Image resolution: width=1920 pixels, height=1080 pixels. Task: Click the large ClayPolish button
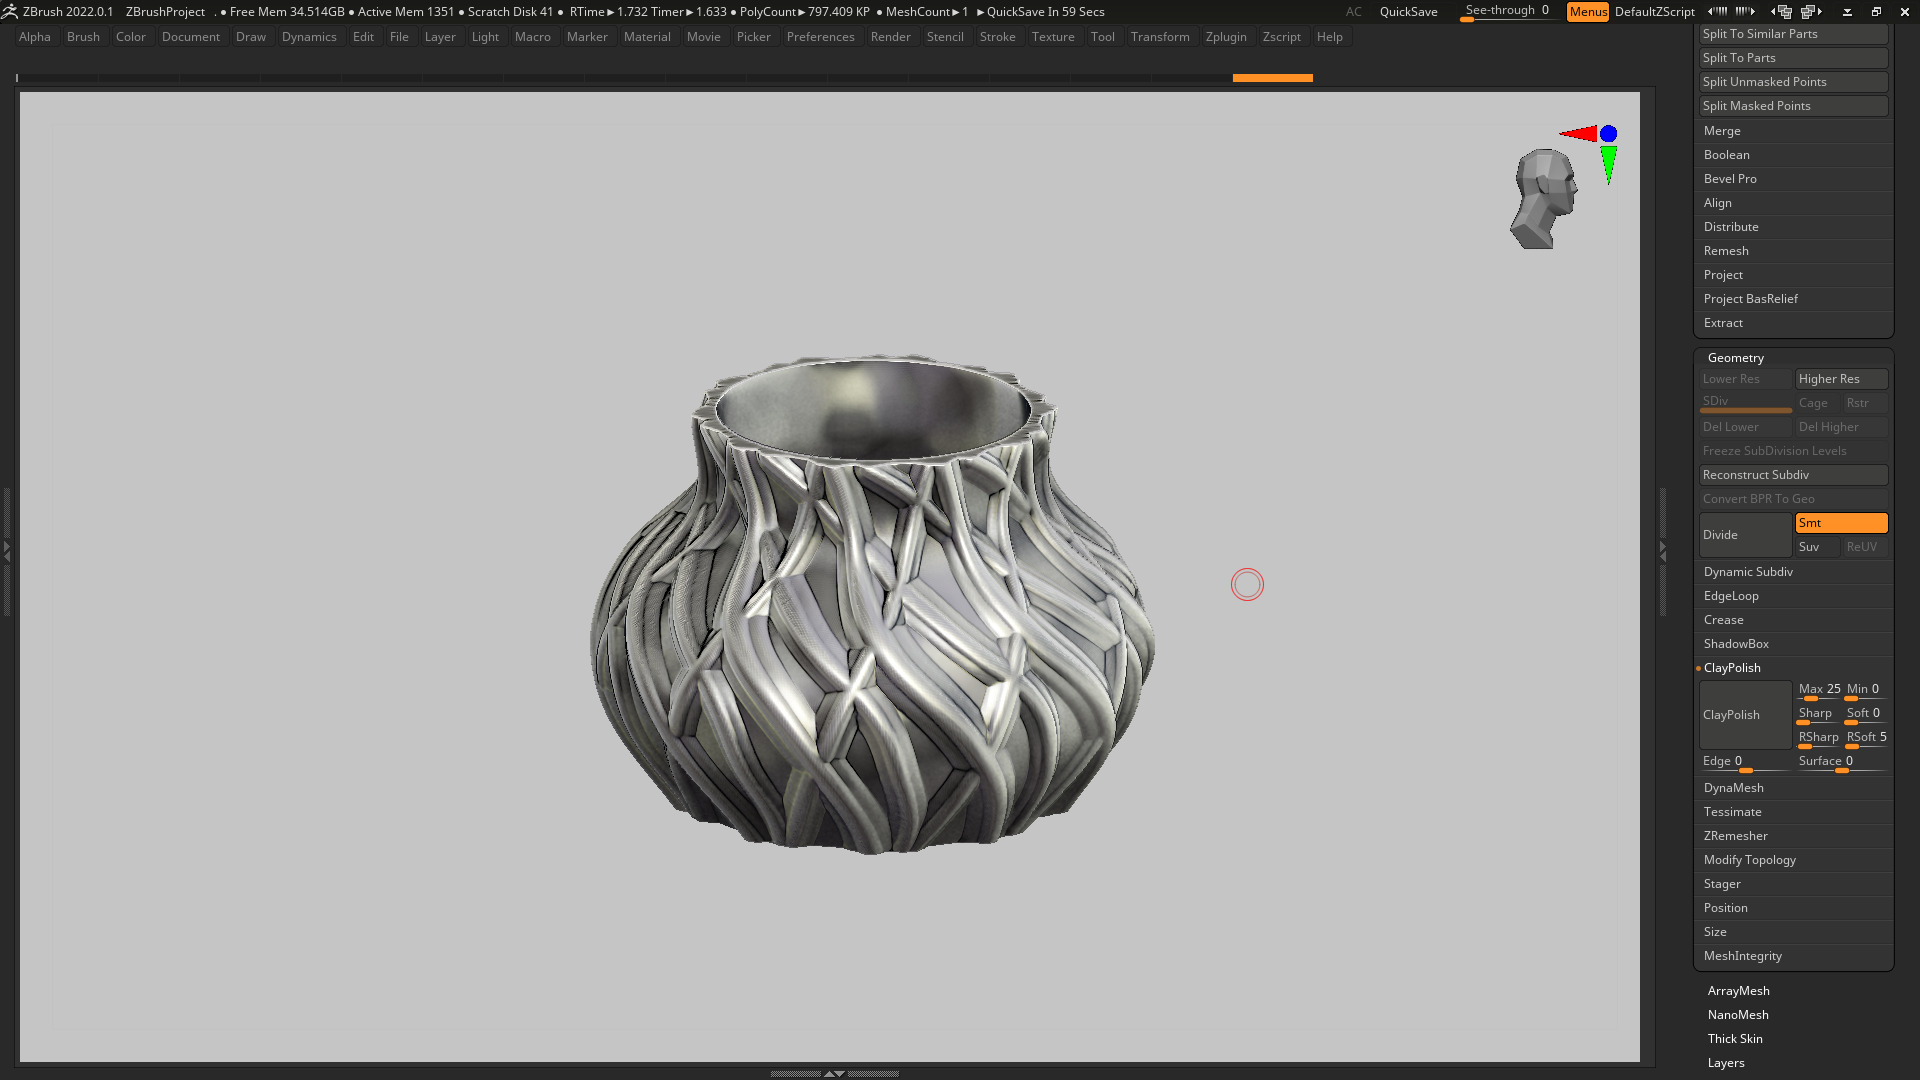pyautogui.click(x=1745, y=715)
